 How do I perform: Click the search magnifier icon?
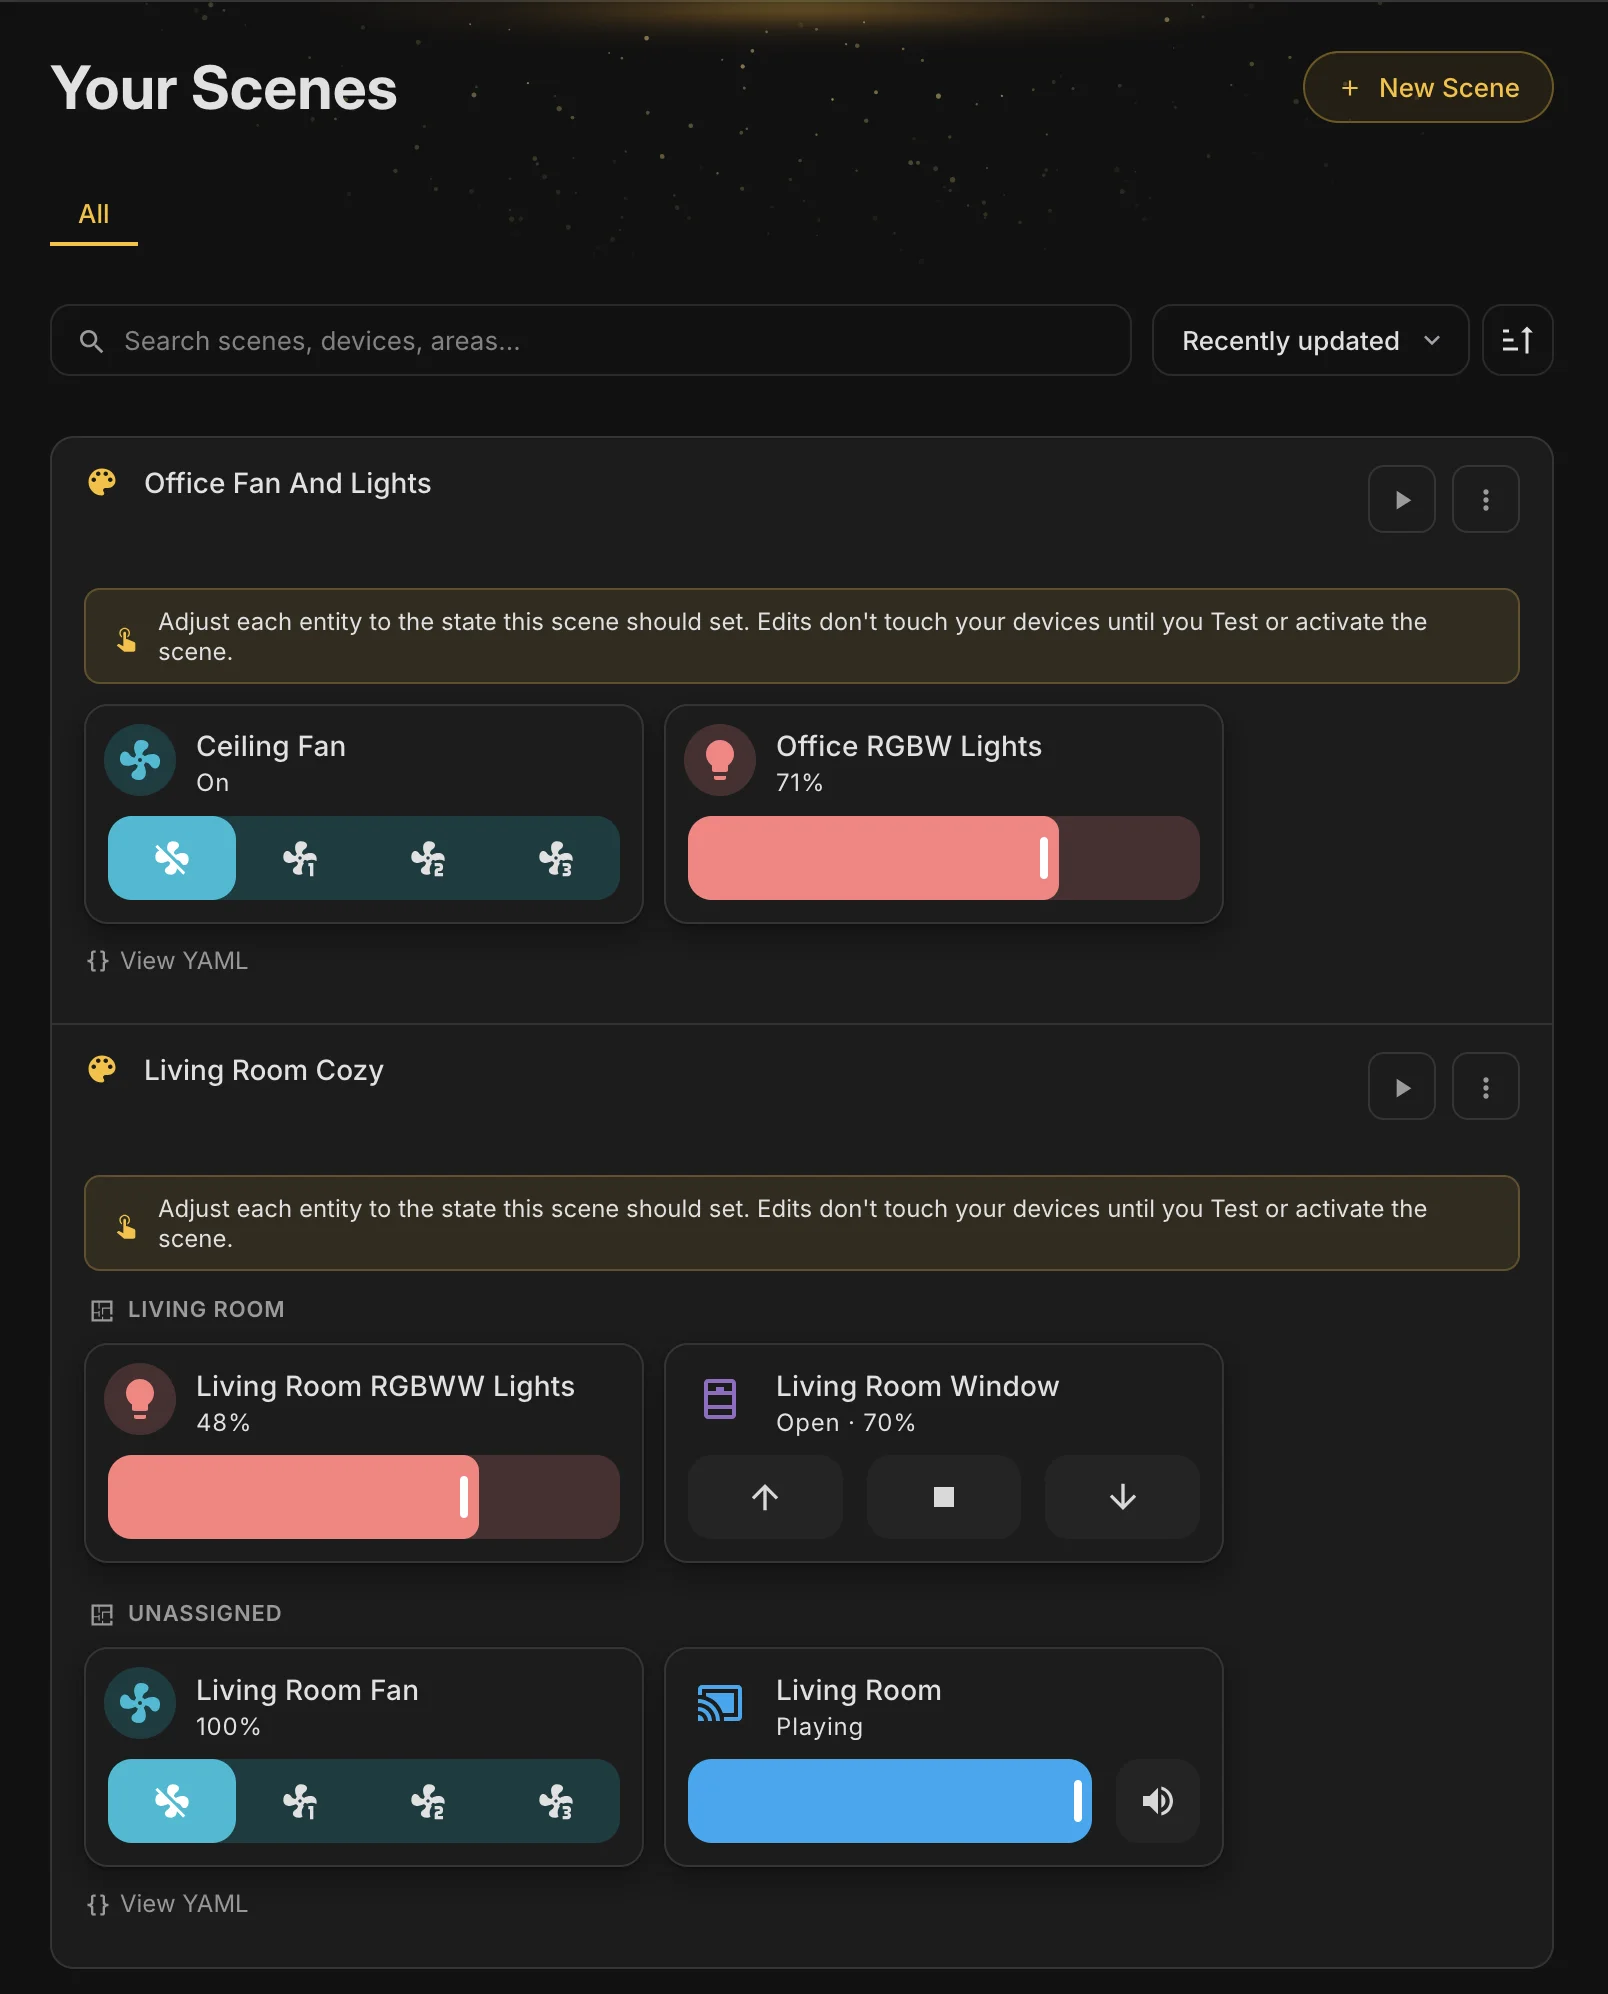click(x=91, y=341)
